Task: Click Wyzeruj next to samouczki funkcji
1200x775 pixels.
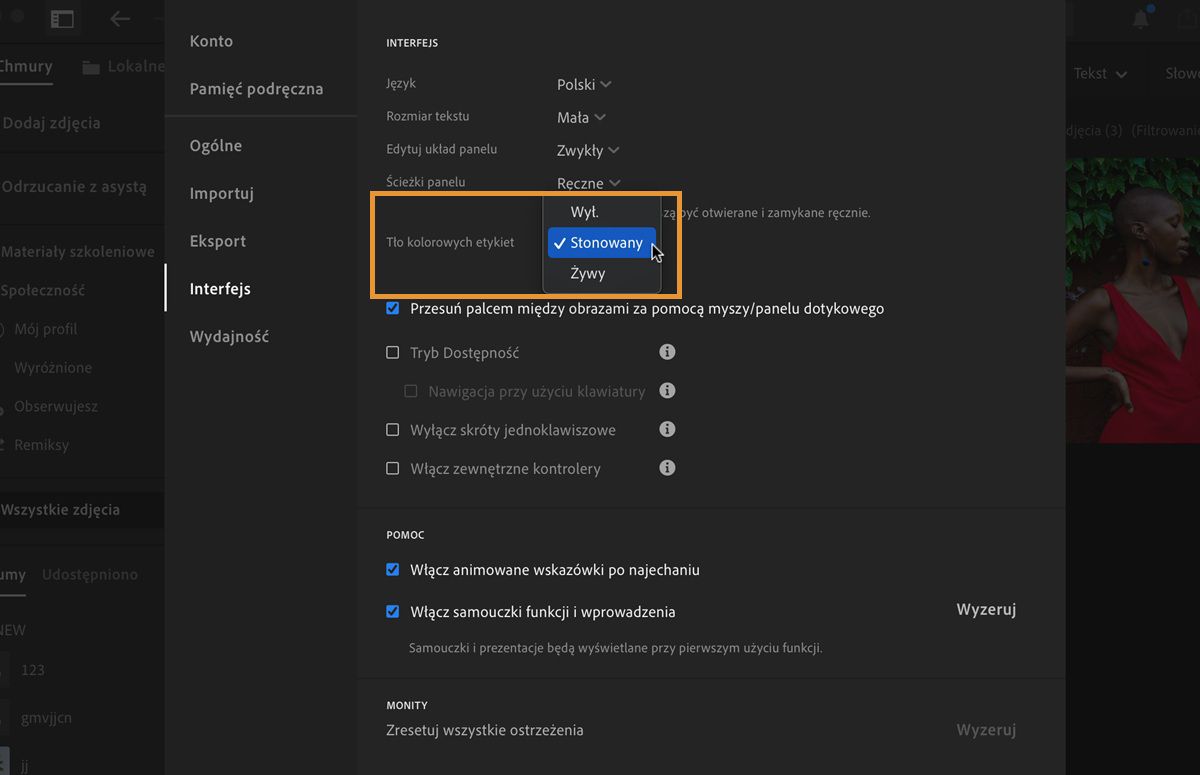Action: coord(985,610)
